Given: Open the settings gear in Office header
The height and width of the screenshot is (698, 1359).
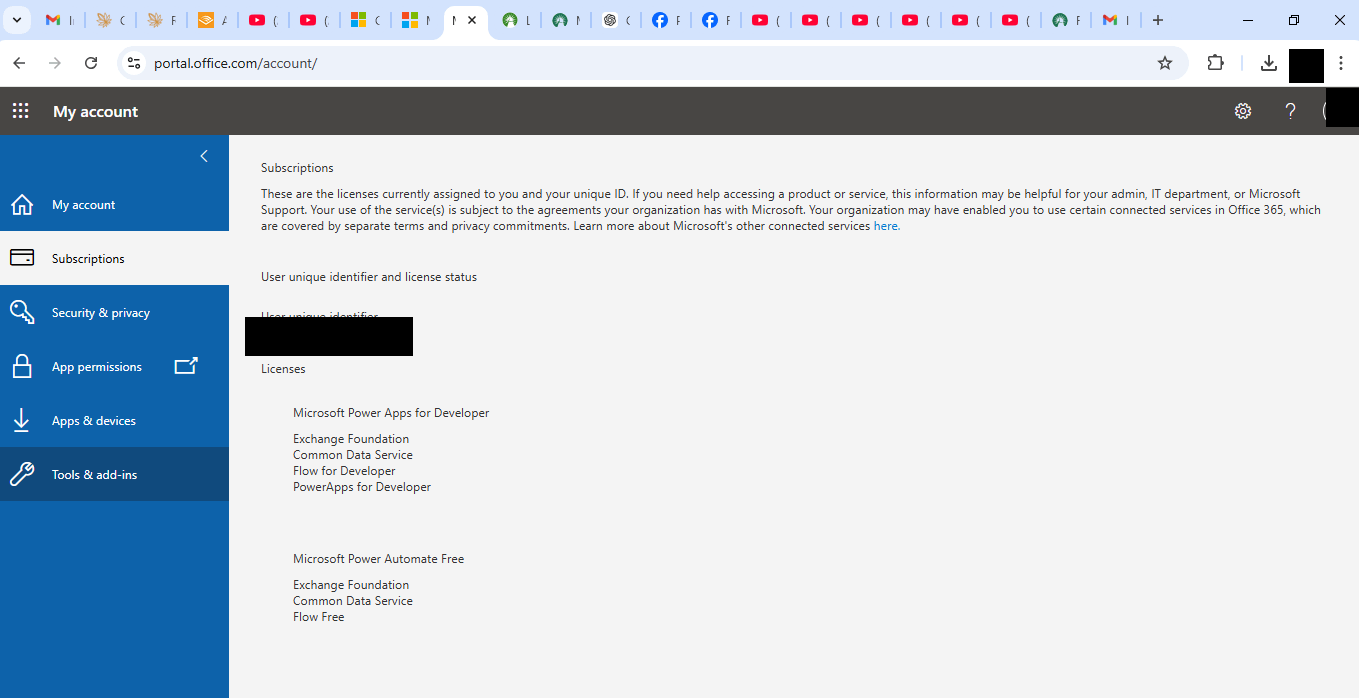Looking at the screenshot, I should tap(1243, 111).
